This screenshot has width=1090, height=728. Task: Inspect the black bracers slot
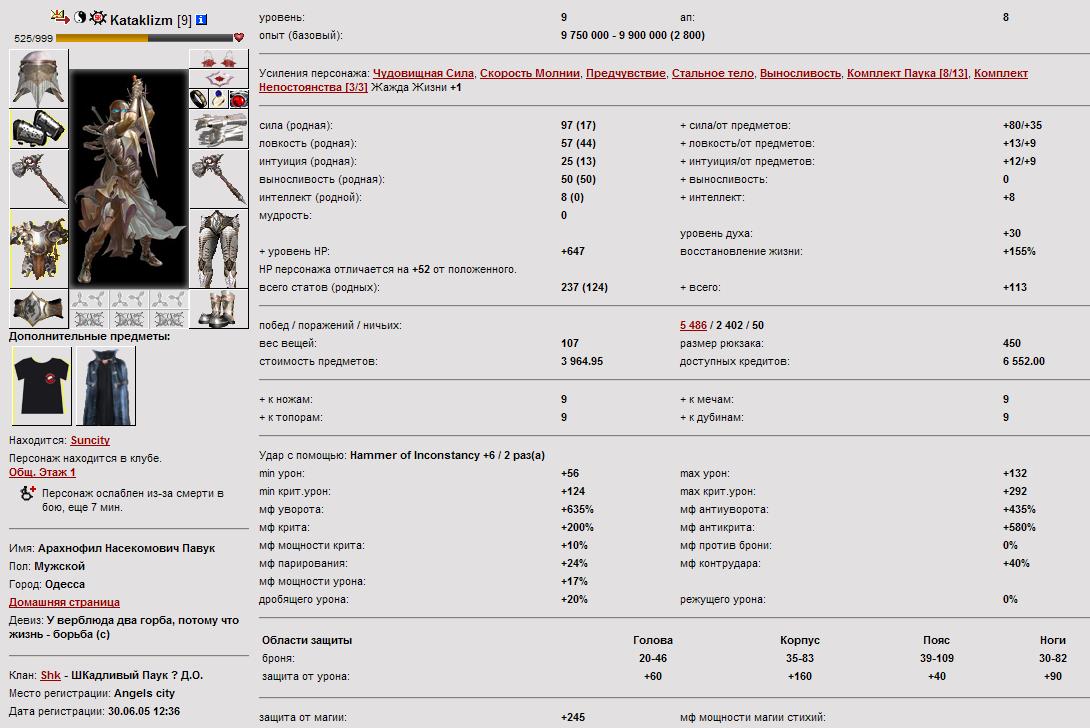[39, 129]
